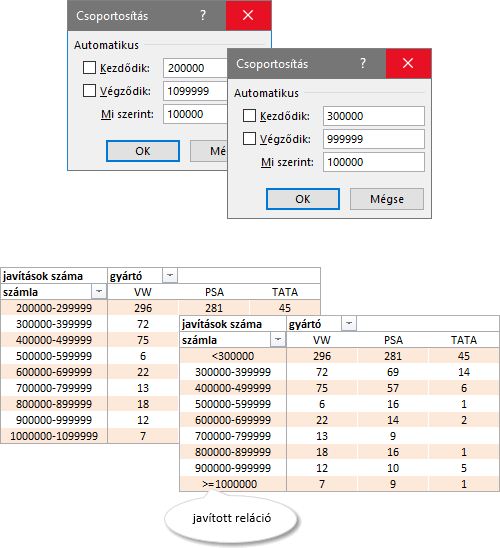Viewport: 500px width, 548px height.
Task: Confirm with OK in front dialog
Action: click(303, 199)
